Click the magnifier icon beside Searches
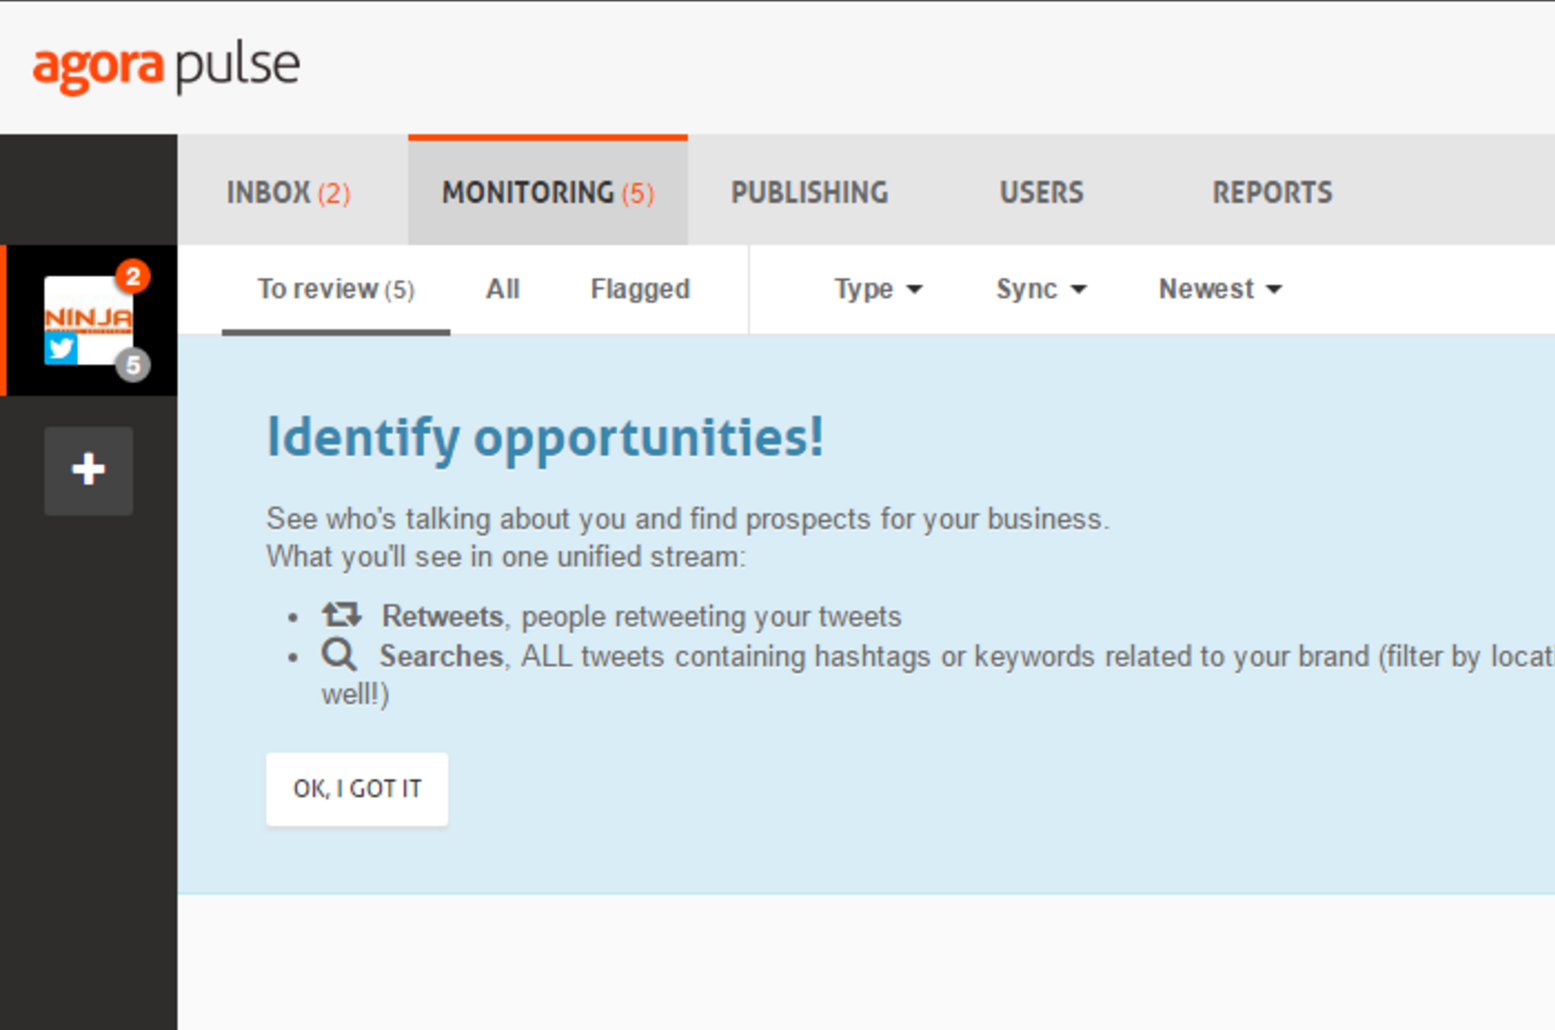Viewport: 1555px width, 1030px height. pyautogui.click(x=339, y=656)
